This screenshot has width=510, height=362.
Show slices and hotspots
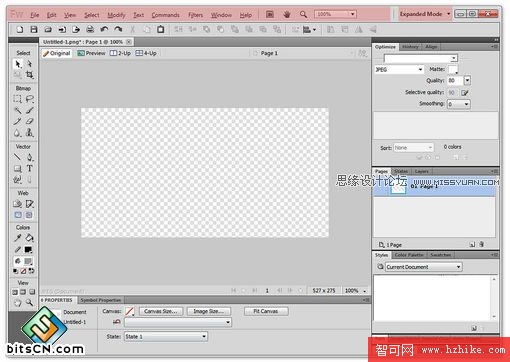coord(29,215)
